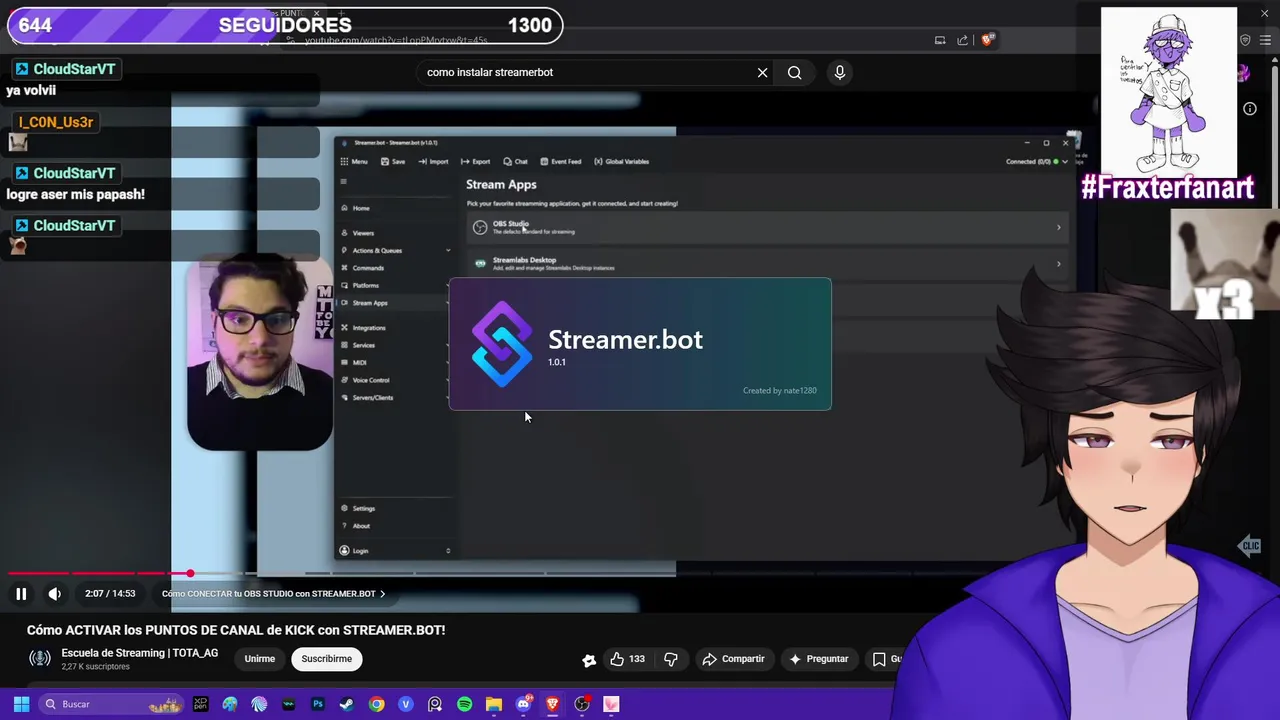The height and width of the screenshot is (720, 1280).
Task: Open XP-Pen from the taskbar
Action: coord(201,704)
